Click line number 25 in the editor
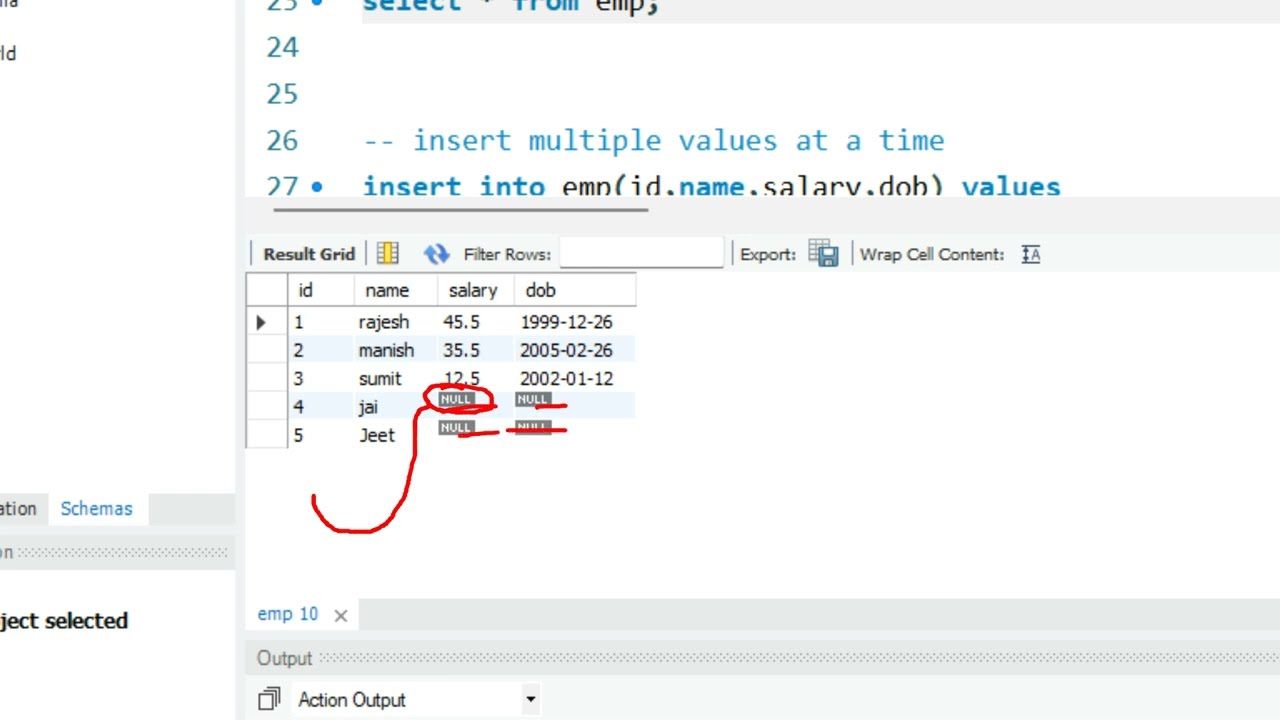 [x=282, y=94]
